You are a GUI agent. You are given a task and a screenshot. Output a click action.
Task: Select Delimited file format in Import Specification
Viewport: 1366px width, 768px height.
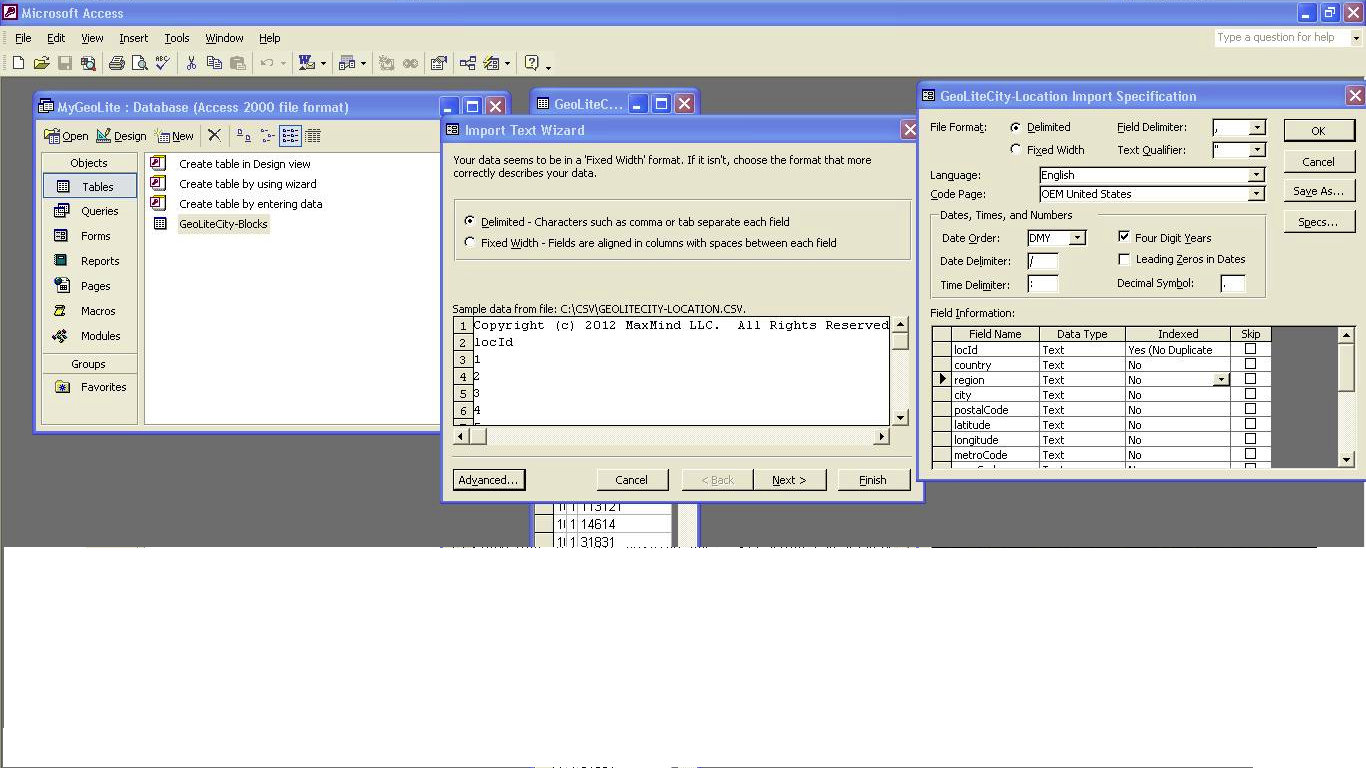(1016, 127)
